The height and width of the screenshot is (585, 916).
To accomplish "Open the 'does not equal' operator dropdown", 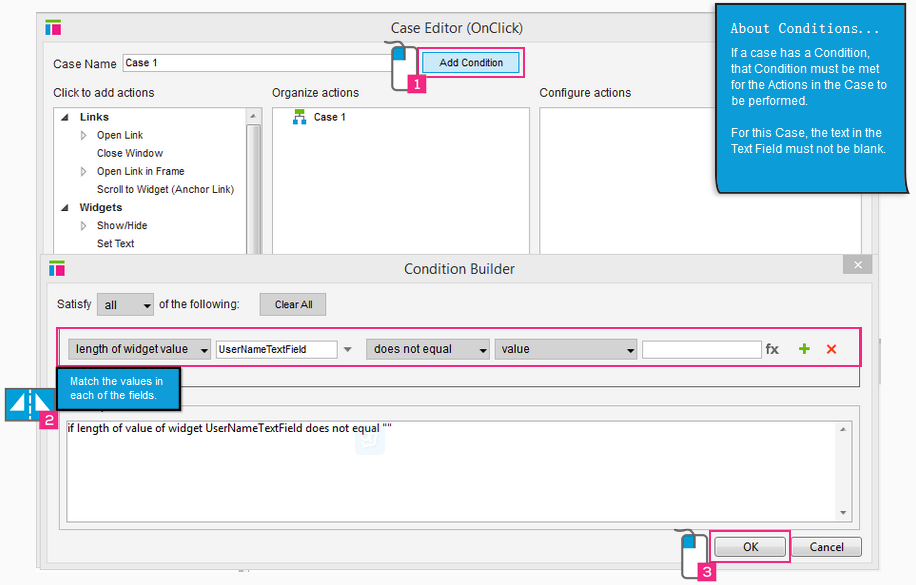I will coord(427,349).
